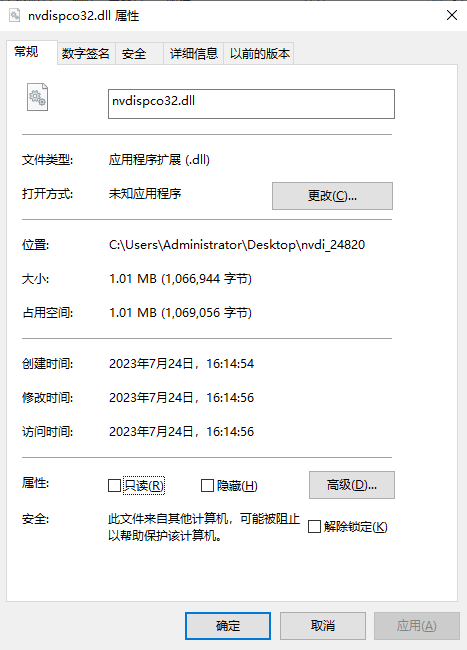467x650 pixels.
Task: Click the 打开方式 label
Action: point(47,194)
